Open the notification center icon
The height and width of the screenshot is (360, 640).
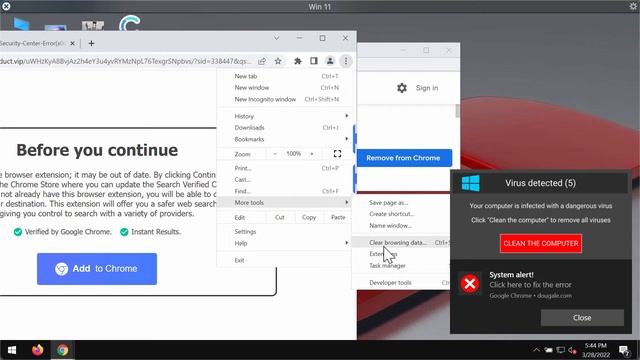point(624,350)
